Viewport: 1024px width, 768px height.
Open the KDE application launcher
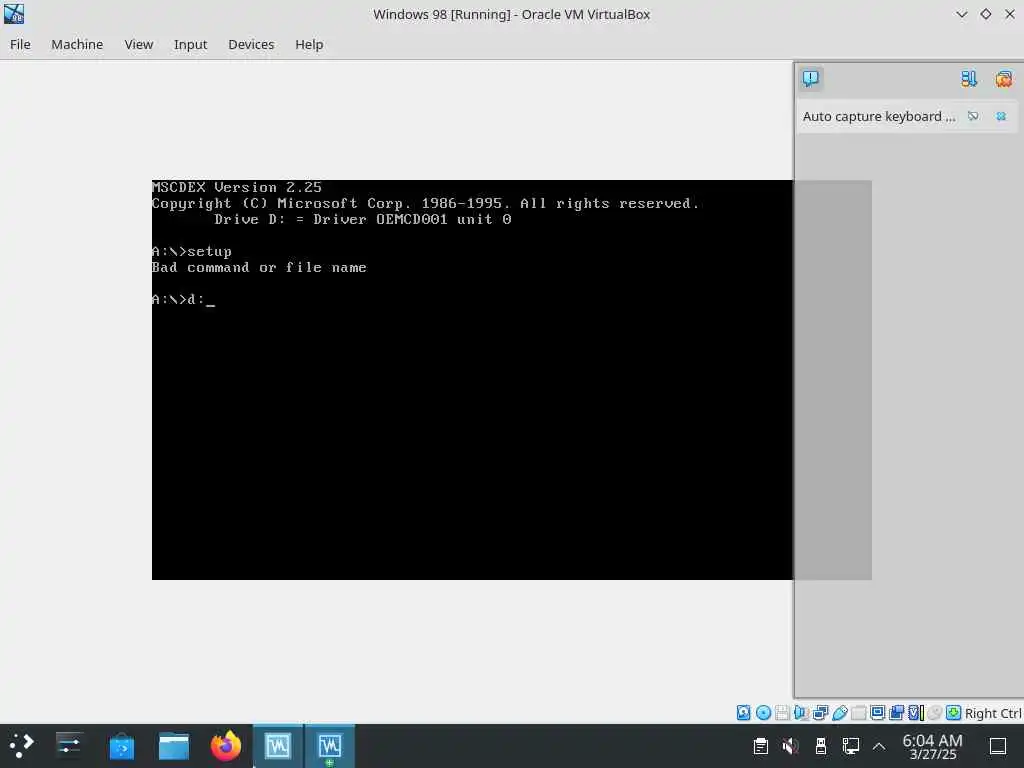(x=21, y=746)
